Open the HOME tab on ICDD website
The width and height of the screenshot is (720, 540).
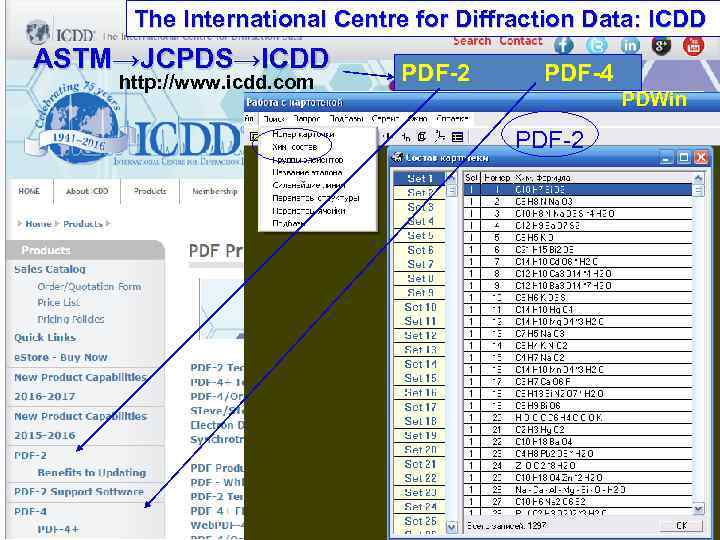(x=29, y=191)
